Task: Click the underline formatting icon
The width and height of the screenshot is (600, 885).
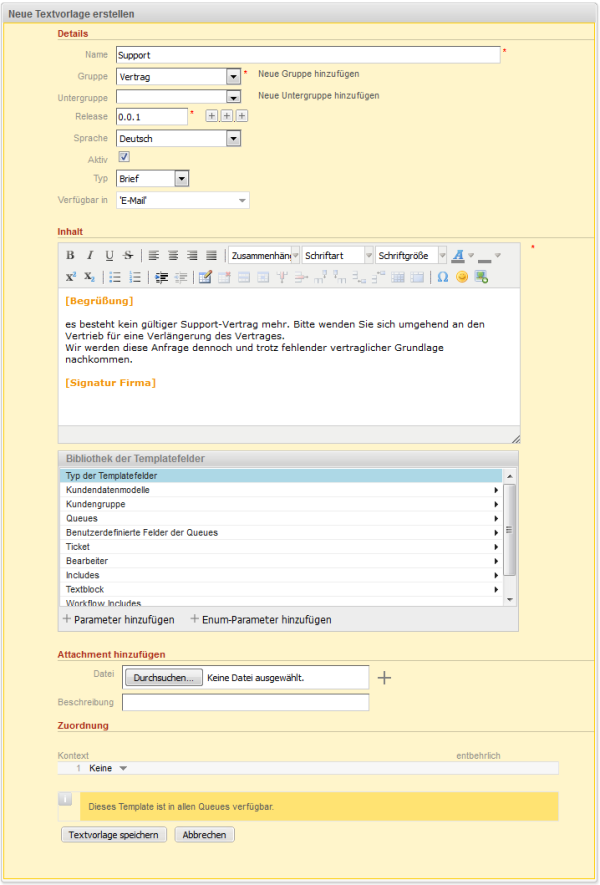Action: (x=109, y=256)
